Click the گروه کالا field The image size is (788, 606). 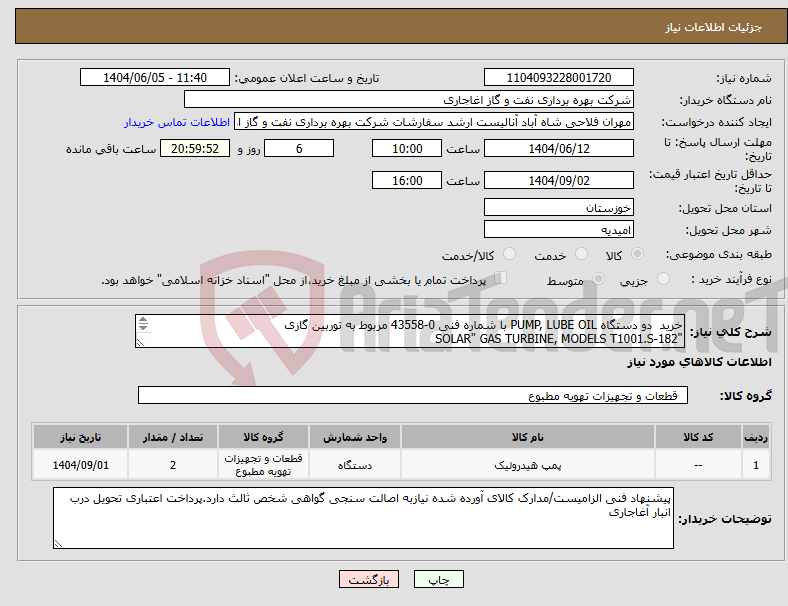pyautogui.click(x=413, y=395)
